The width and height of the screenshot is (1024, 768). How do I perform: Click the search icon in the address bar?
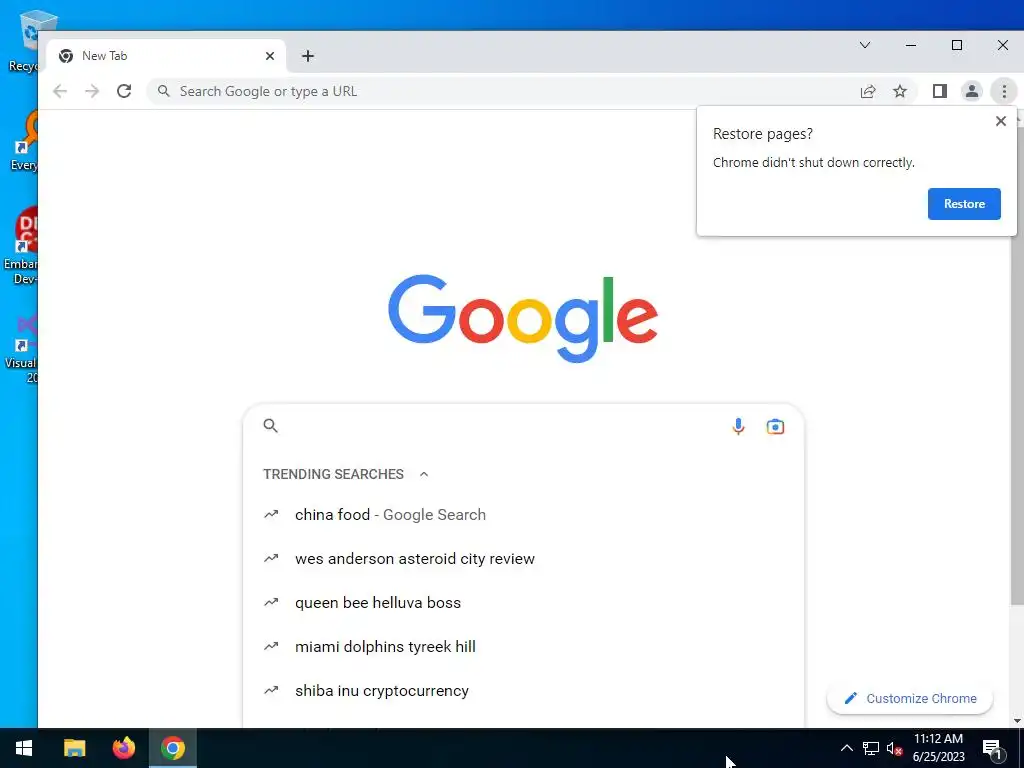[164, 91]
